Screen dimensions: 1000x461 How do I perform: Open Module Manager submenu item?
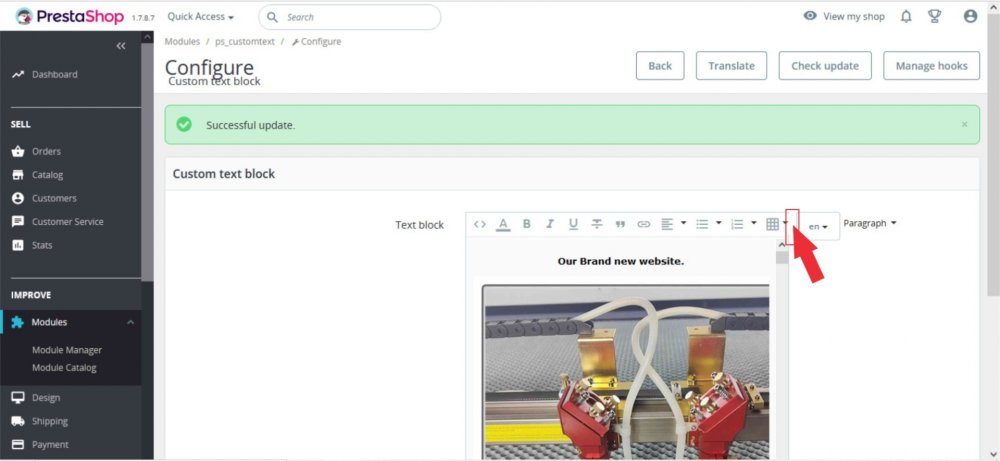[67, 350]
